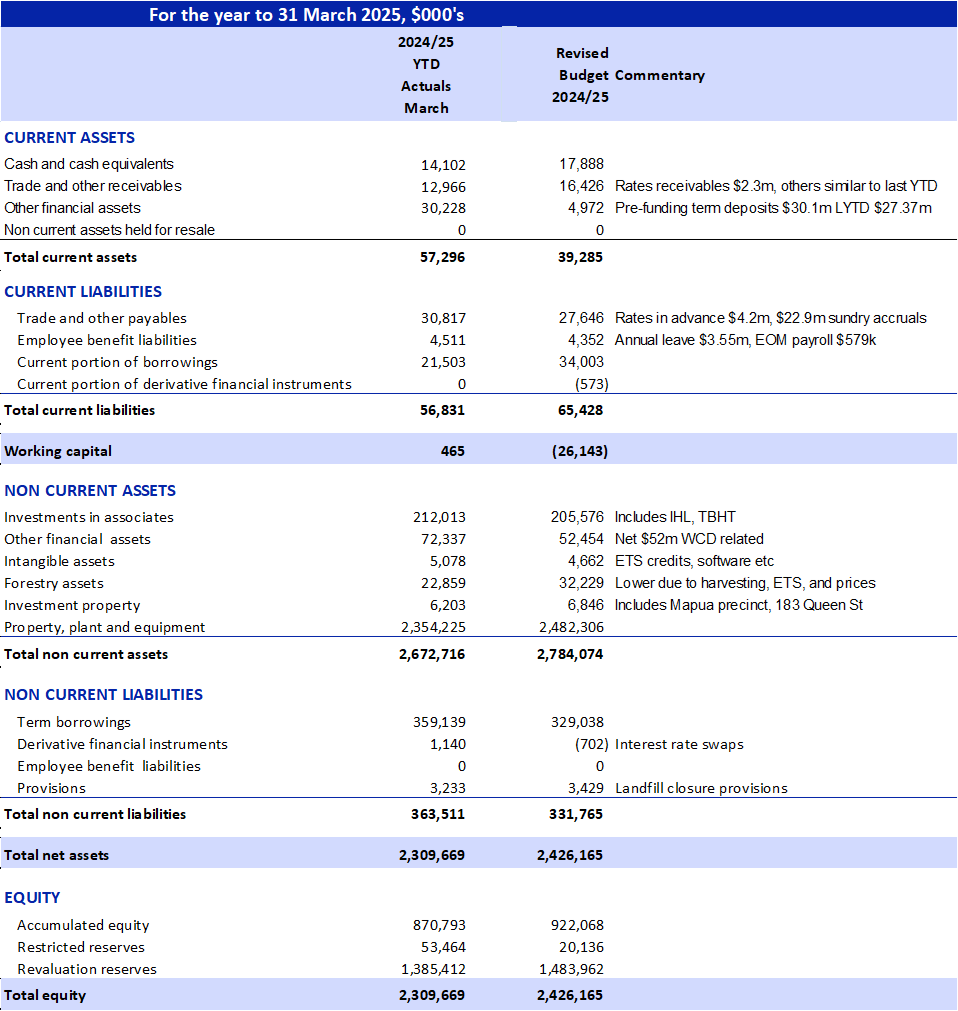The width and height of the screenshot is (958, 1011).
Task: Select the 'Pre-funding term deposits' commentary
Action: pos(773,208)
